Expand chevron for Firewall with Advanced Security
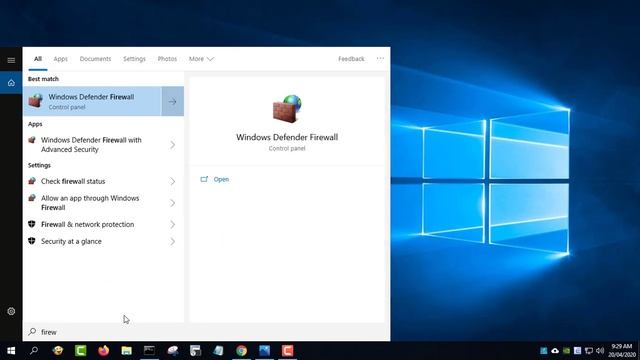This screenshot has height=360, width=640. tap(173, 144)
